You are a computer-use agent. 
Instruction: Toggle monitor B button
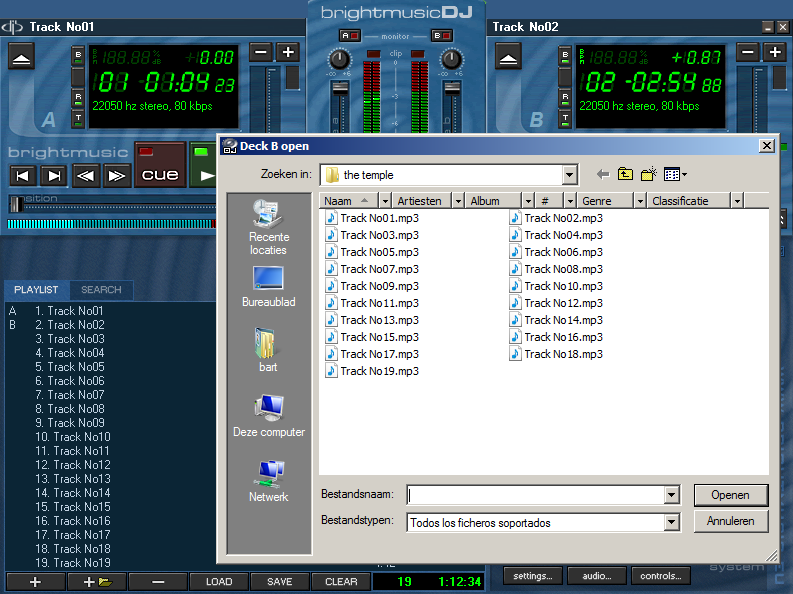click(442, 36)
